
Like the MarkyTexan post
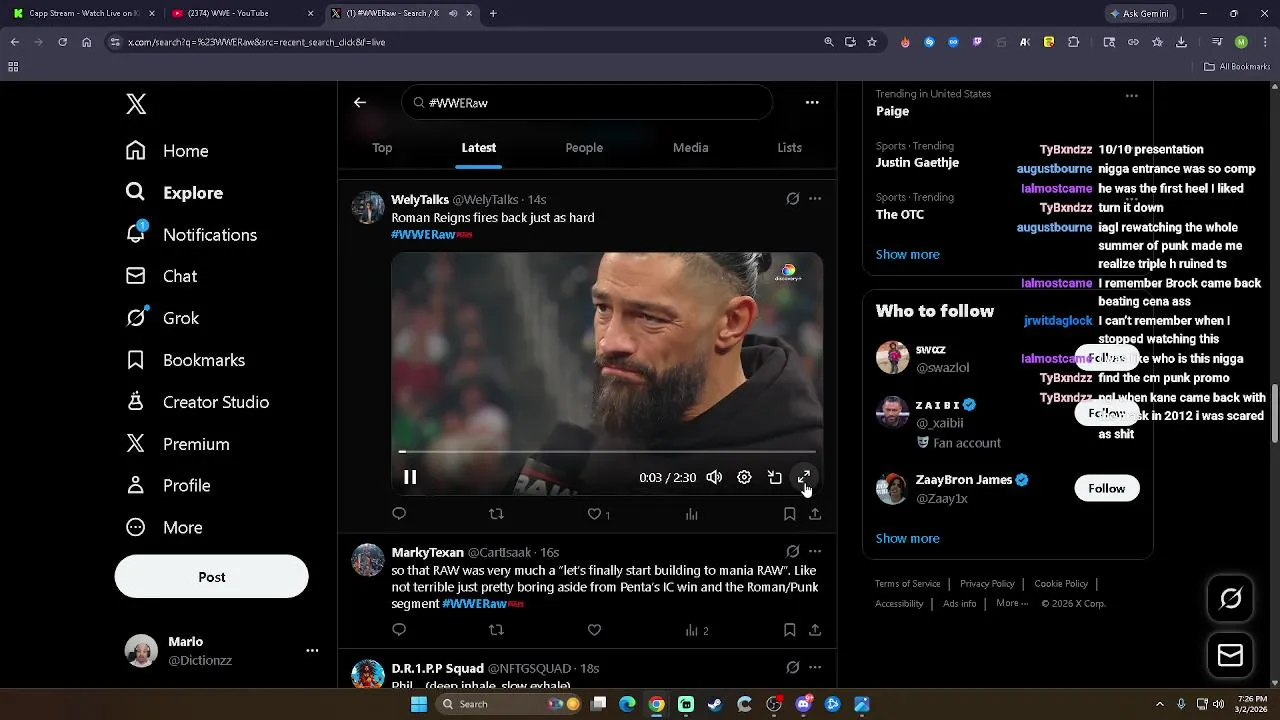[594, 630]
